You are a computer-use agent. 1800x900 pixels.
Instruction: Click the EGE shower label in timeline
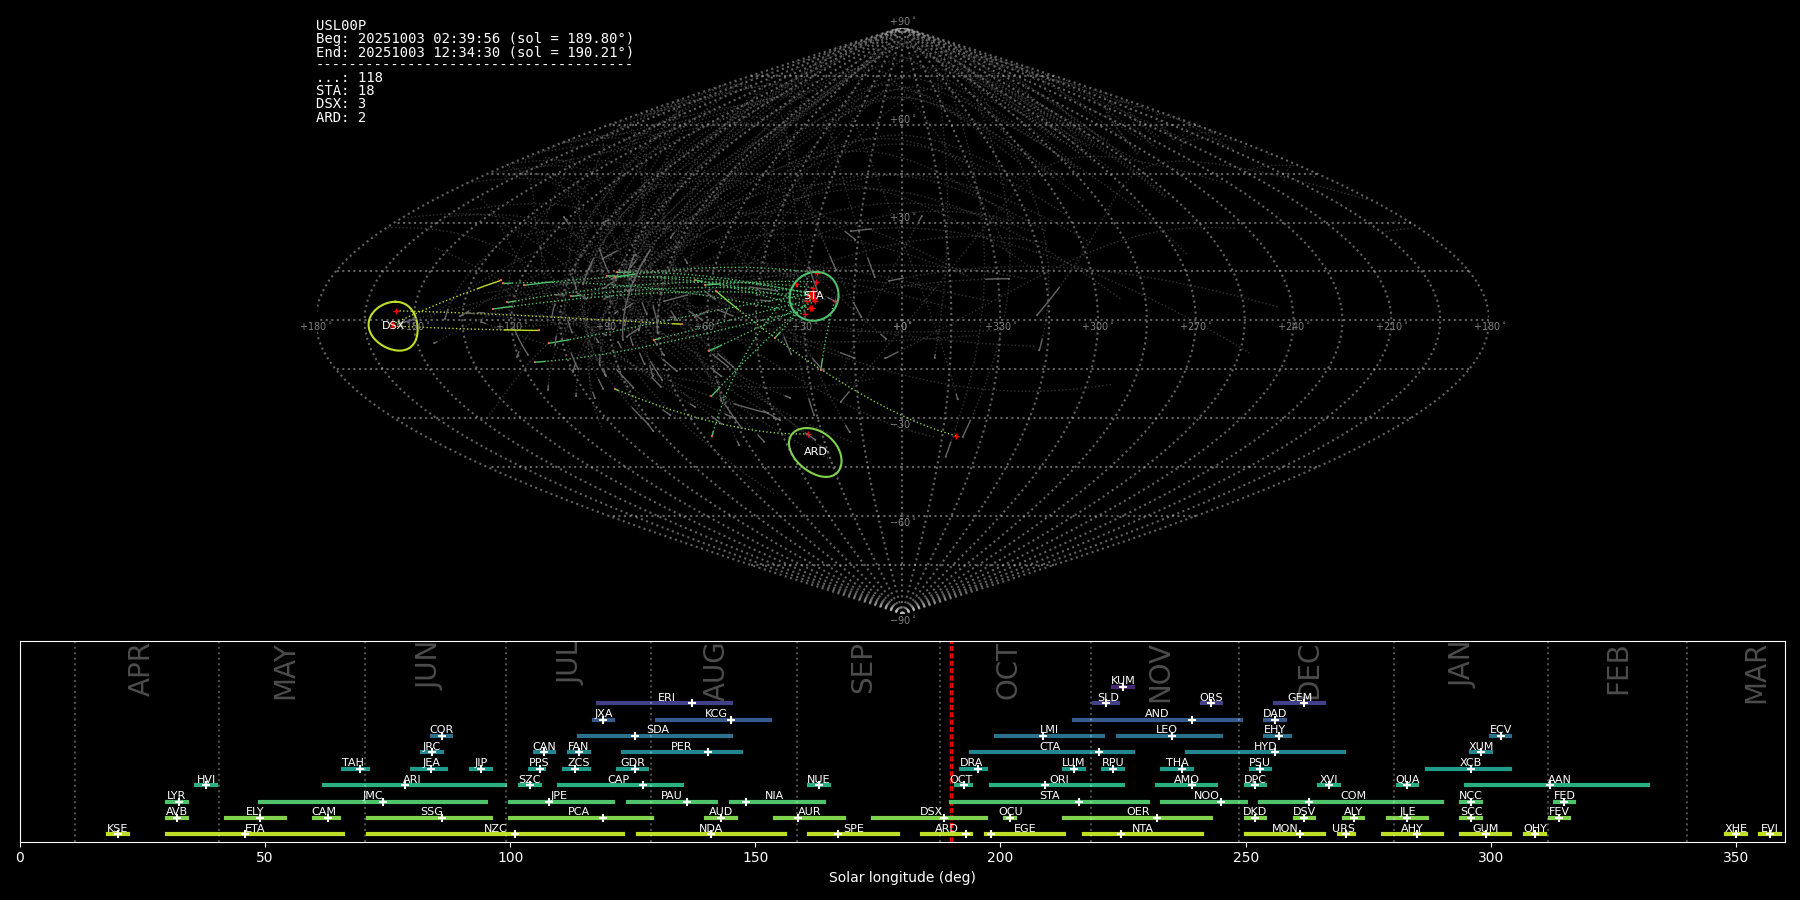[x=1025, y=829]
